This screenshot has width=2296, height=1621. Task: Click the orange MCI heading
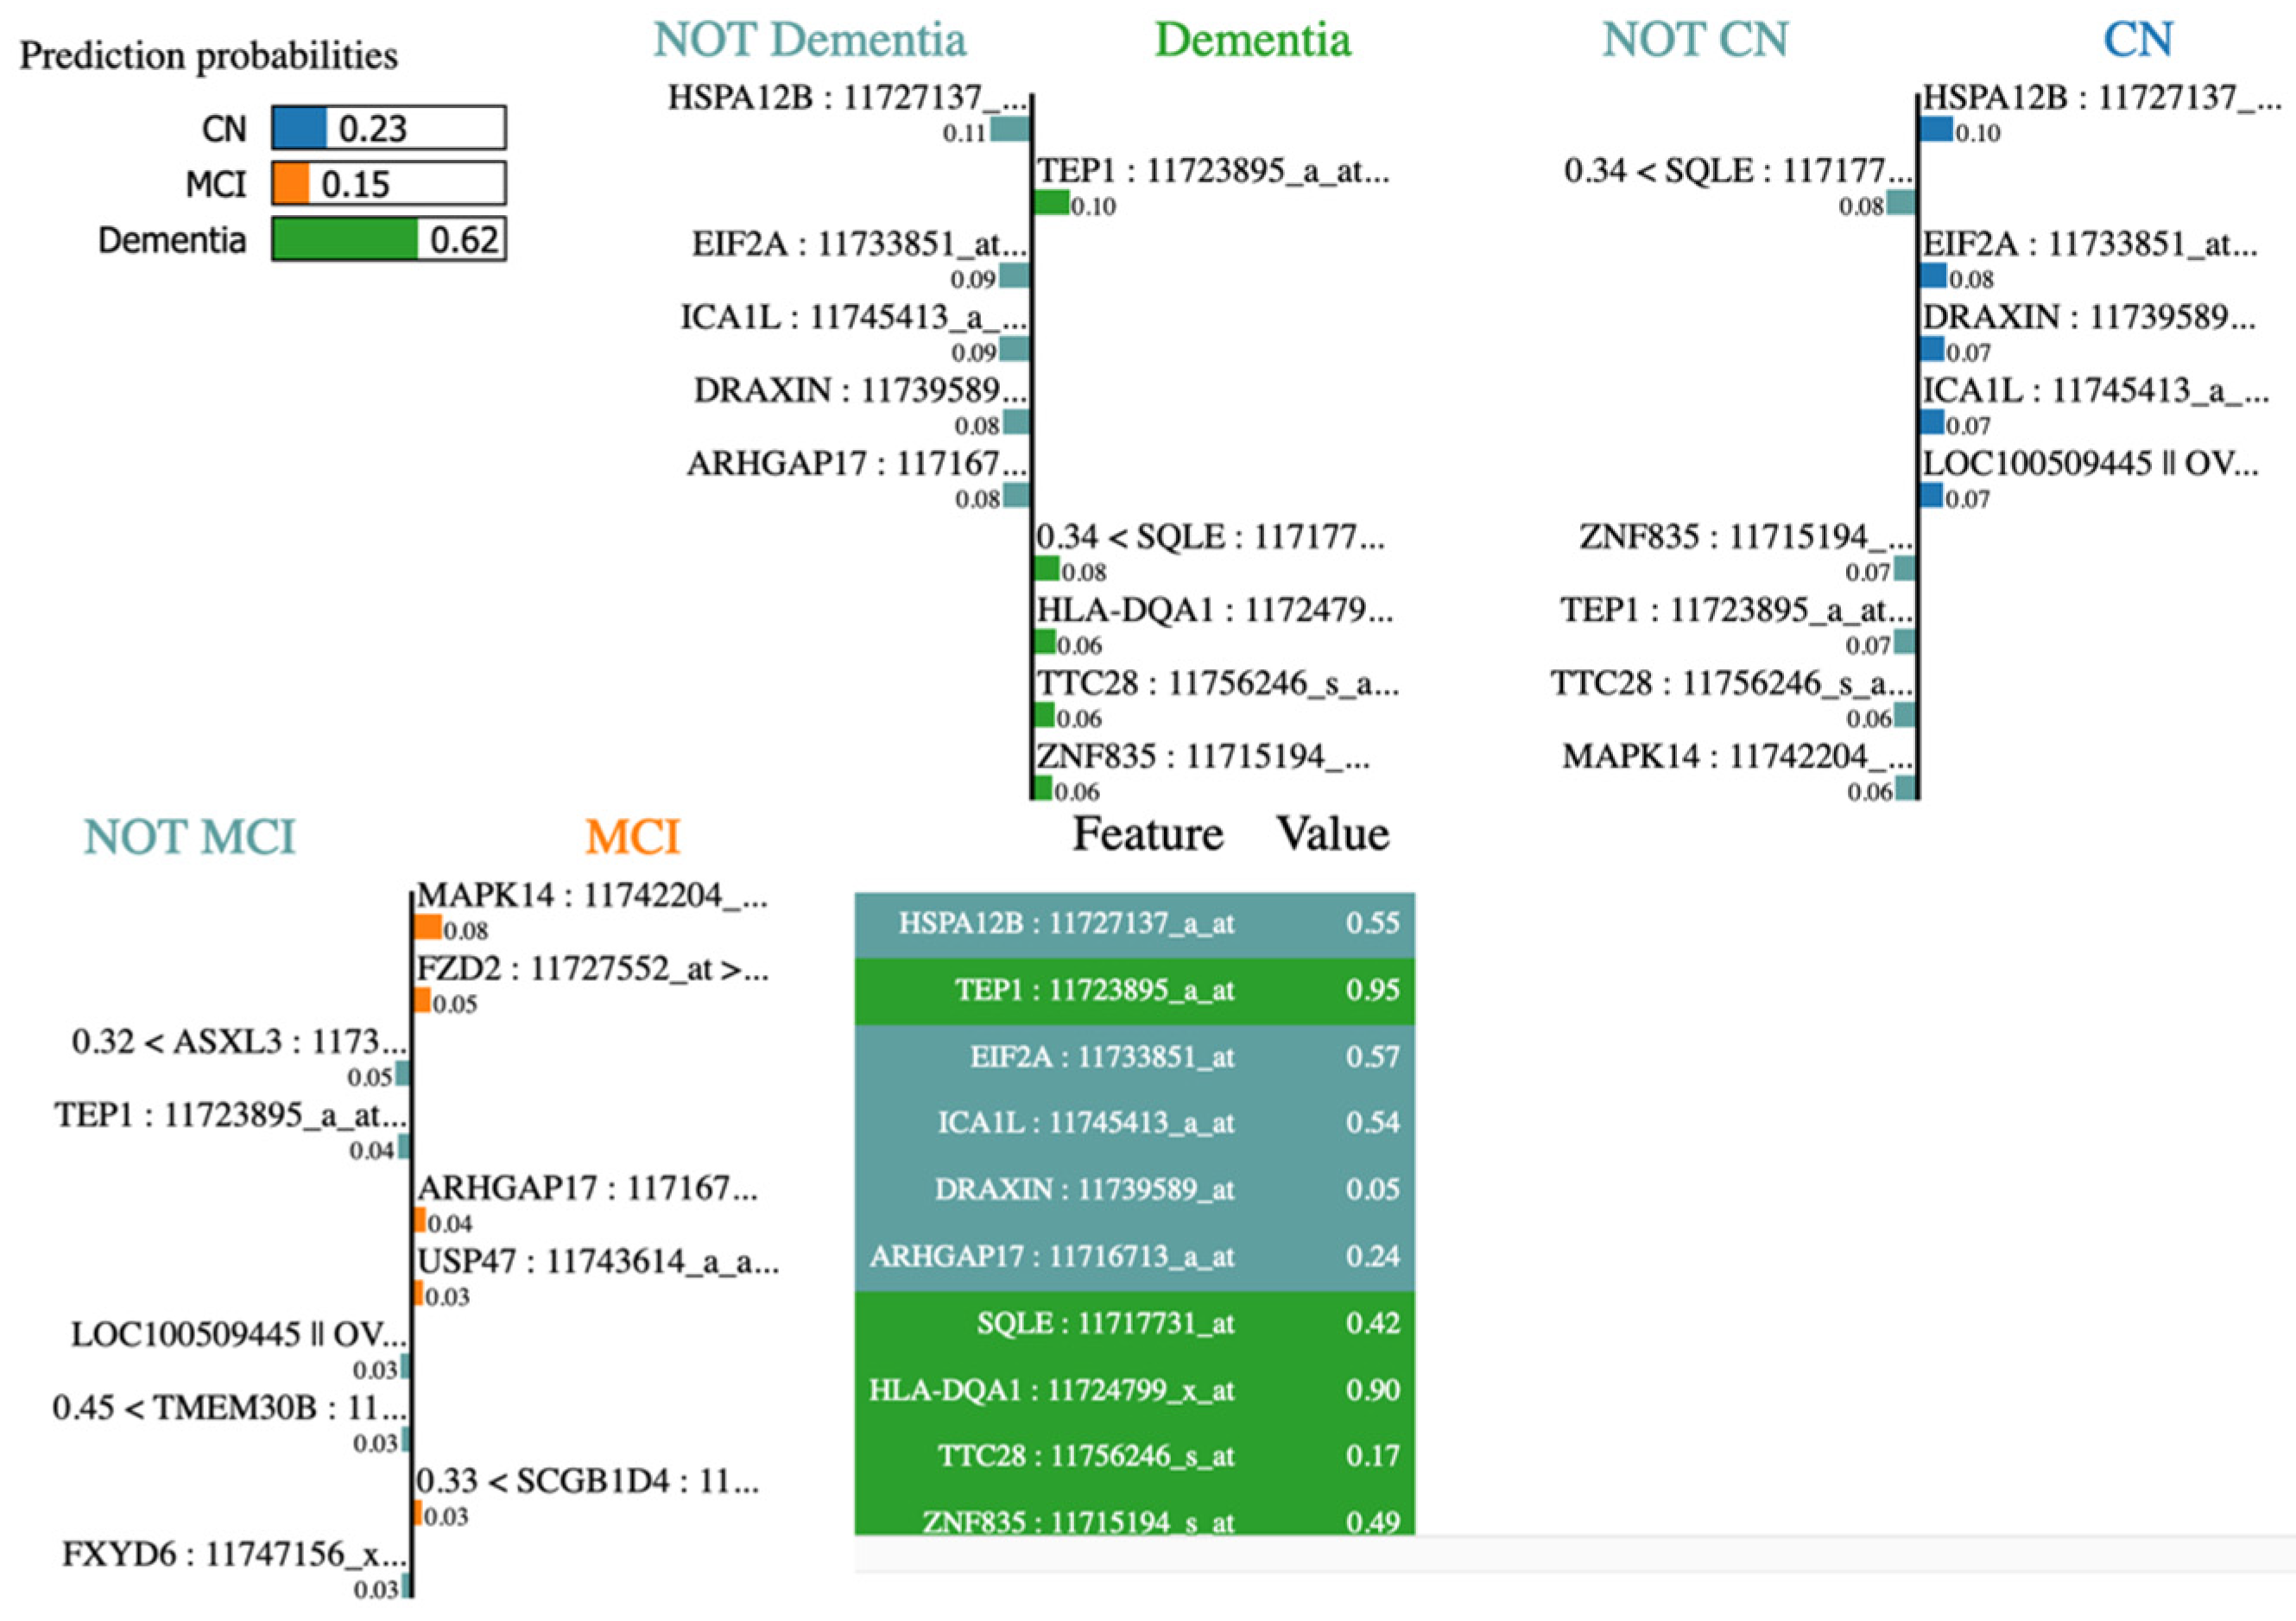click(x=632, y=838)
